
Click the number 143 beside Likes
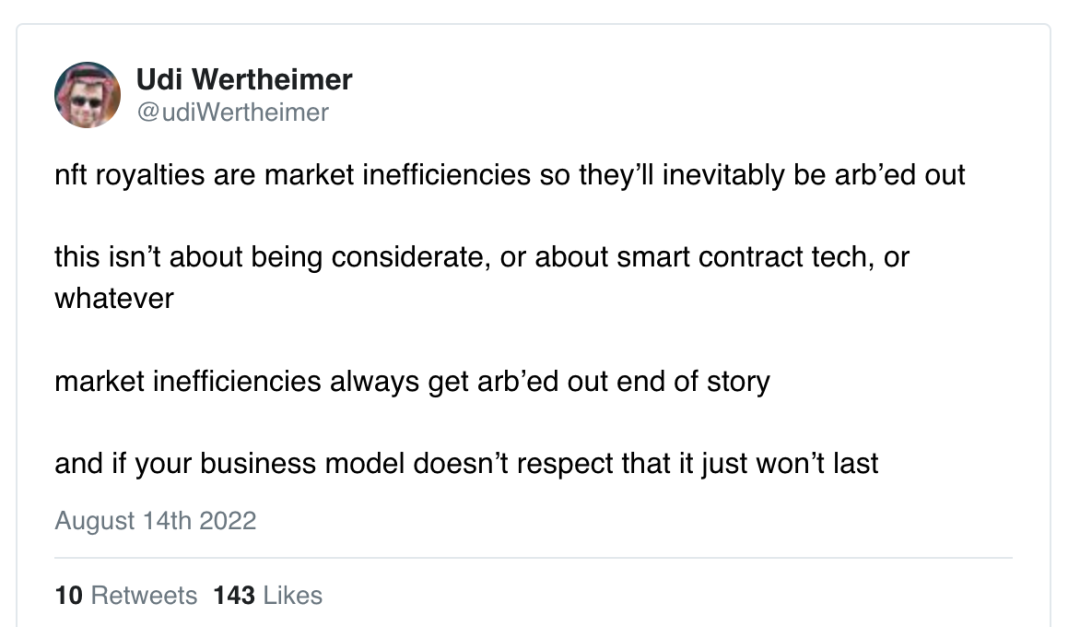point(234,595)
